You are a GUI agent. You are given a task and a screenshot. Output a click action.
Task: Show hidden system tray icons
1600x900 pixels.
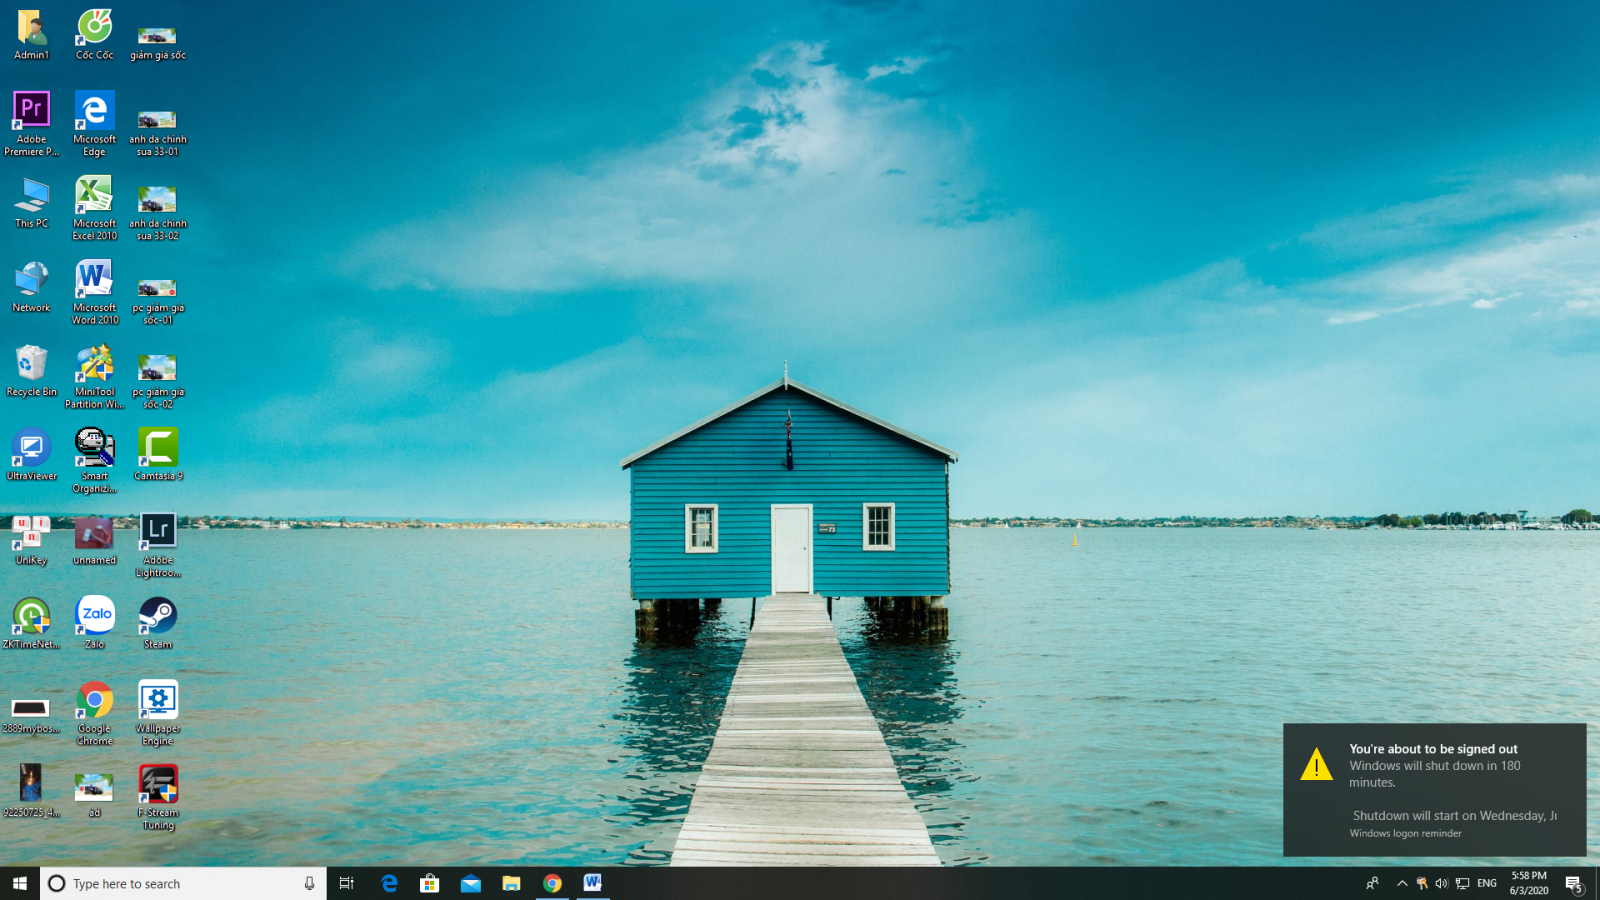coord(1401,883)
